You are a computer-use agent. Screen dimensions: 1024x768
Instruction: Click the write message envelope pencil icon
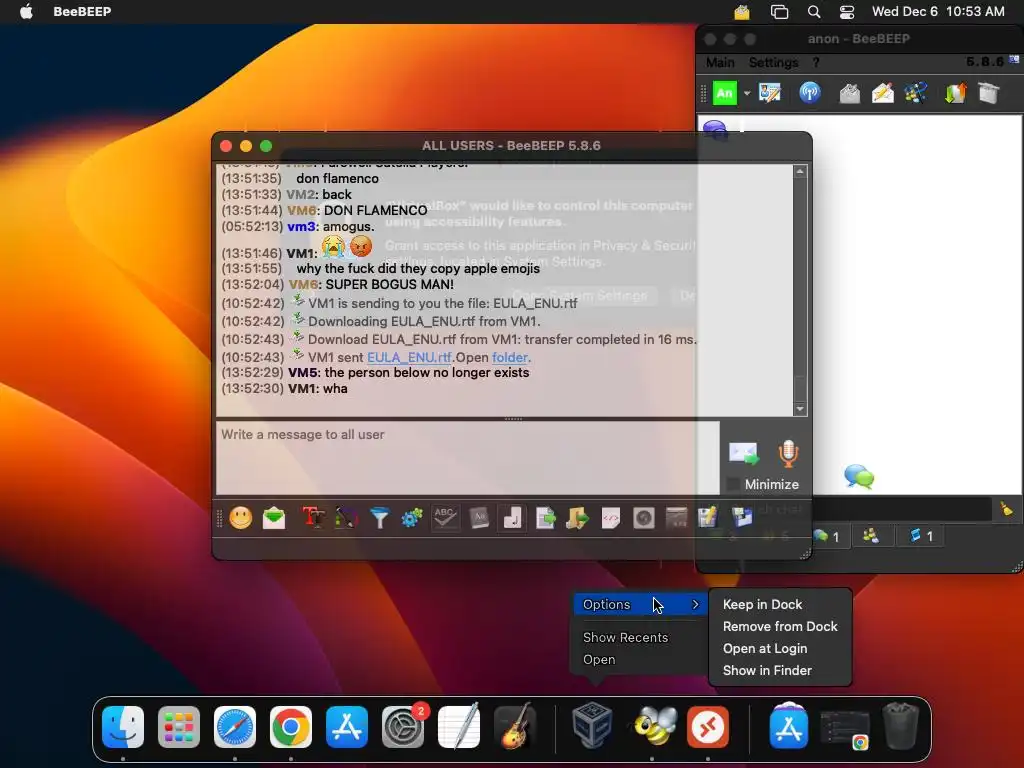click(x=882, y=93)
